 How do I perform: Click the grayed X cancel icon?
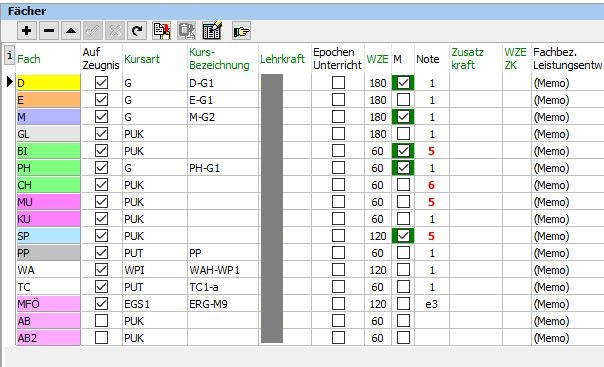pos(115,30)
